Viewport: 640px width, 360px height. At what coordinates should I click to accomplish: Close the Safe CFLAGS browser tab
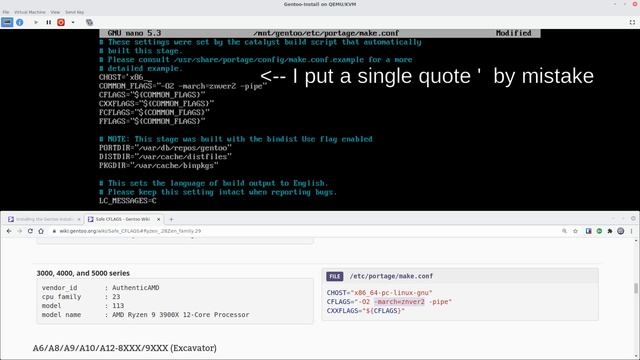point(158,219)
